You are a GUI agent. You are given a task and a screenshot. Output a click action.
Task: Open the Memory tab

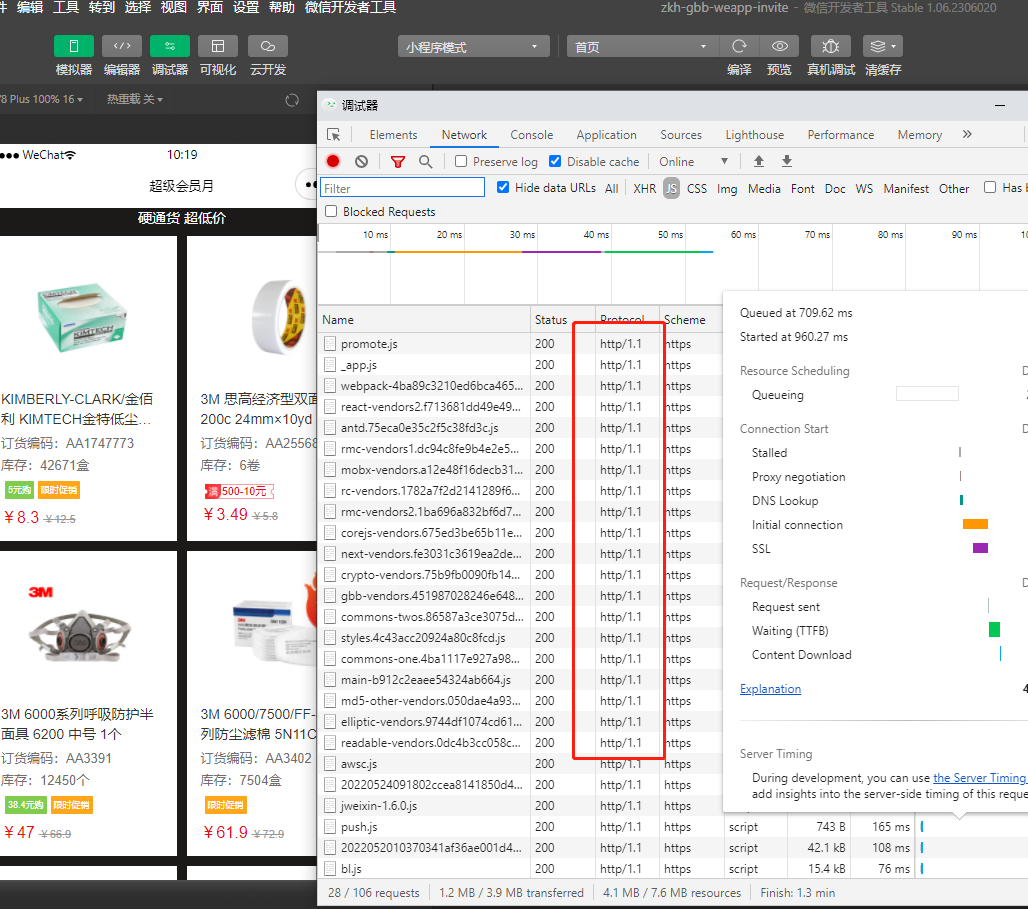pyautogui.click(x=920, y=134)
